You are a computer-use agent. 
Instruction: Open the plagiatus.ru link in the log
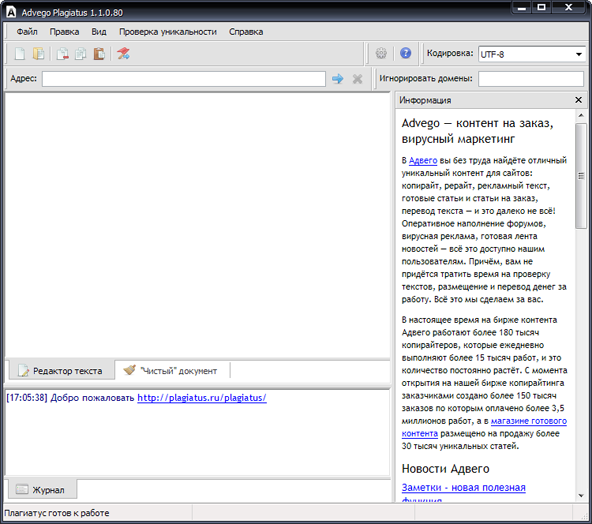202,398
